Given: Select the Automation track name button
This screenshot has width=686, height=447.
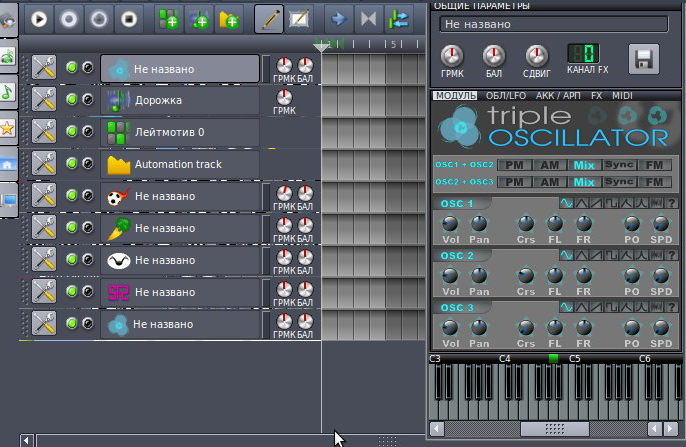Looking at the screenshot, I should 180,164.
